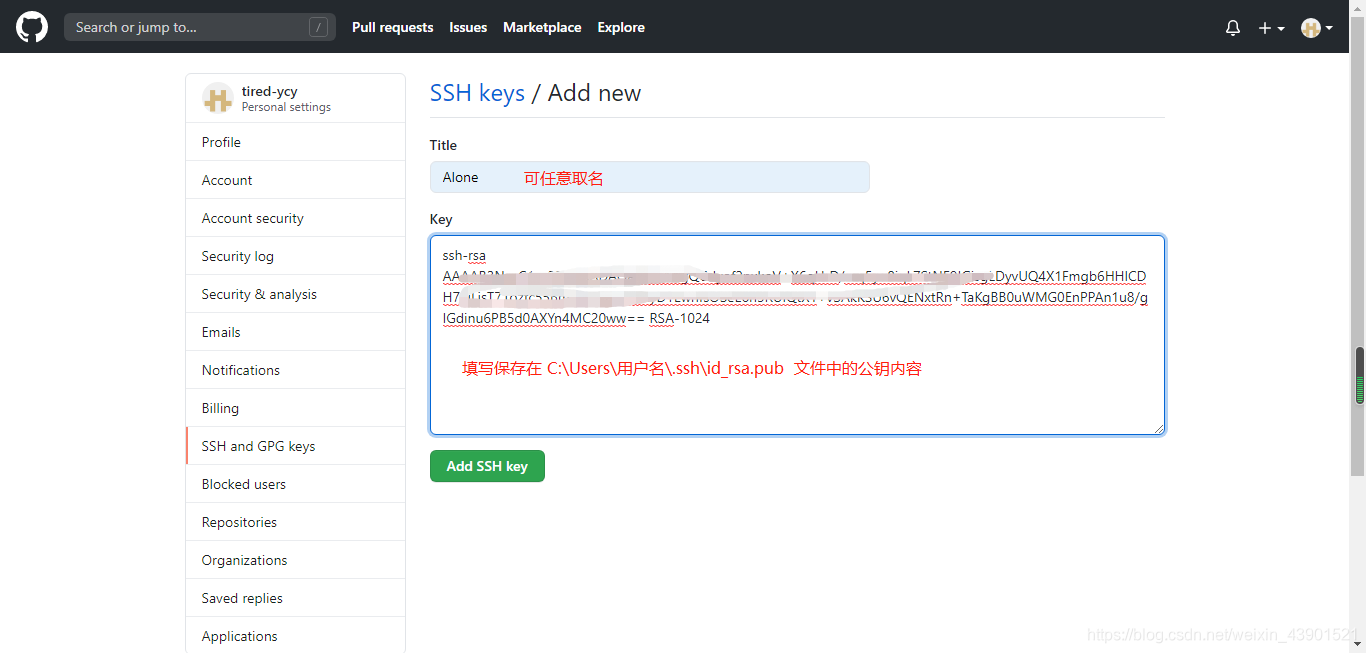The width and height of the screenshot is (1366, 653).
Task: Open Notifications settings in sidebar
Action: 296,370
